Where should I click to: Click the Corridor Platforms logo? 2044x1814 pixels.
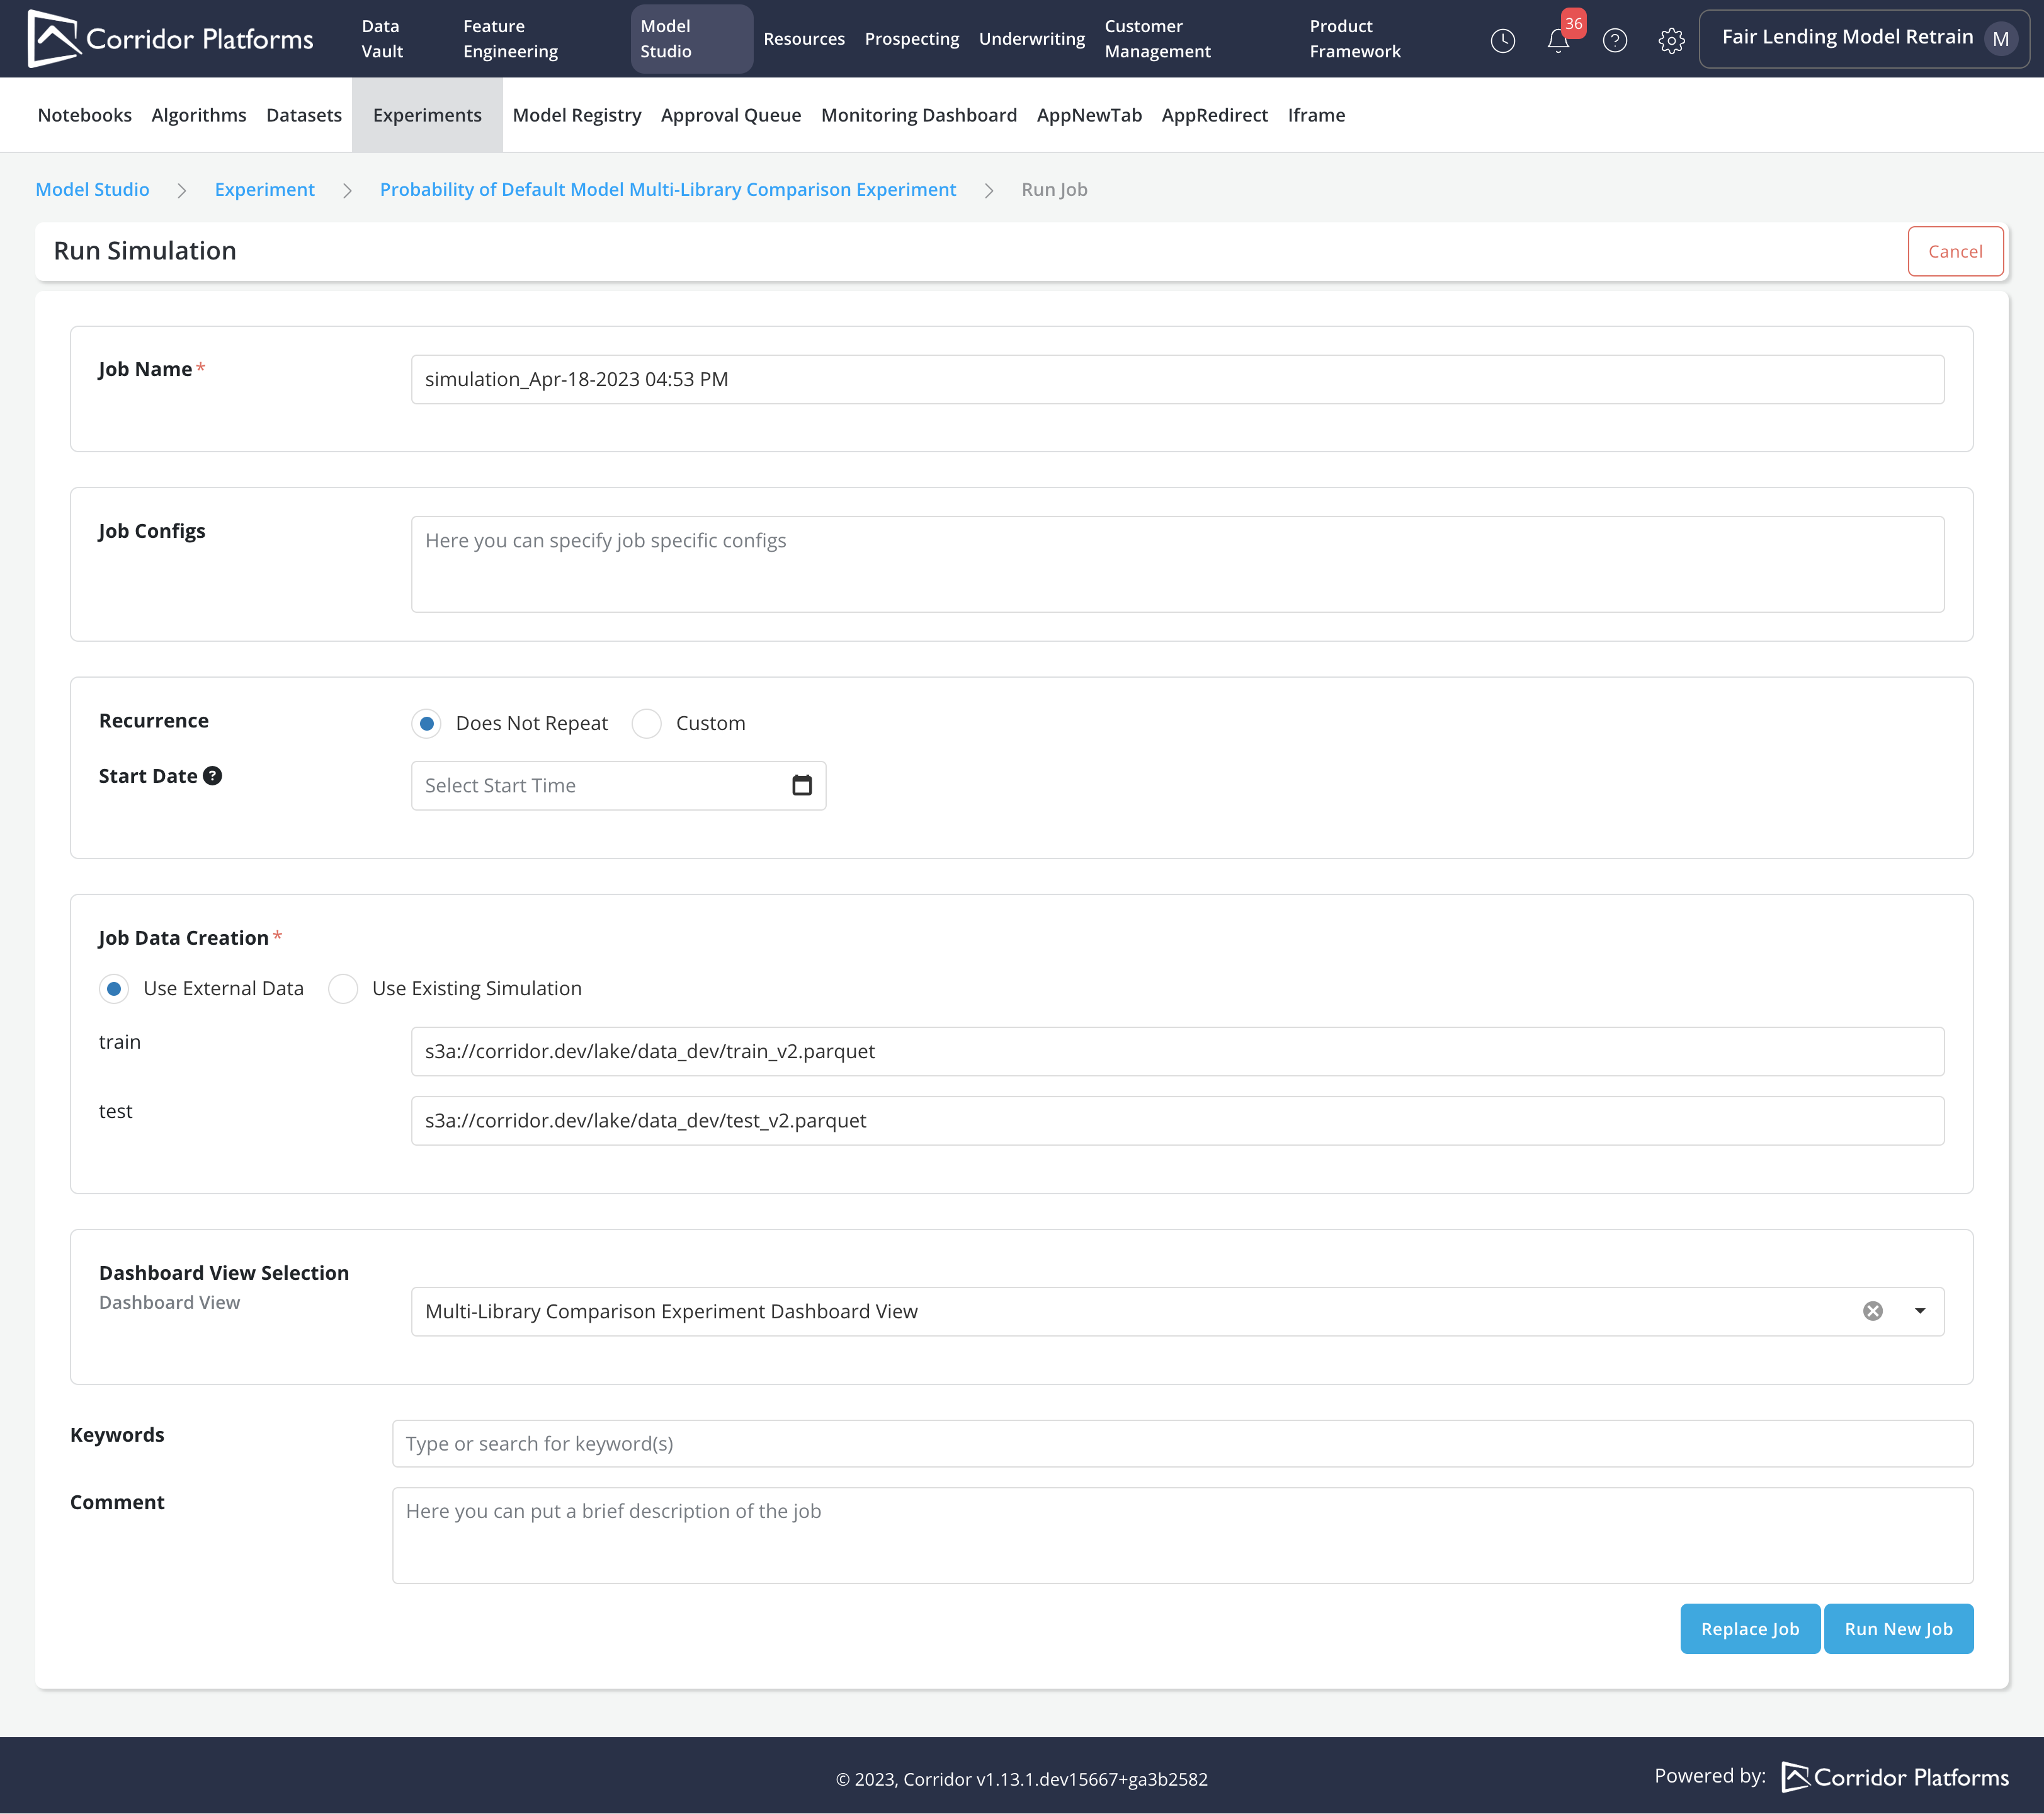click(x=170, y=39)
